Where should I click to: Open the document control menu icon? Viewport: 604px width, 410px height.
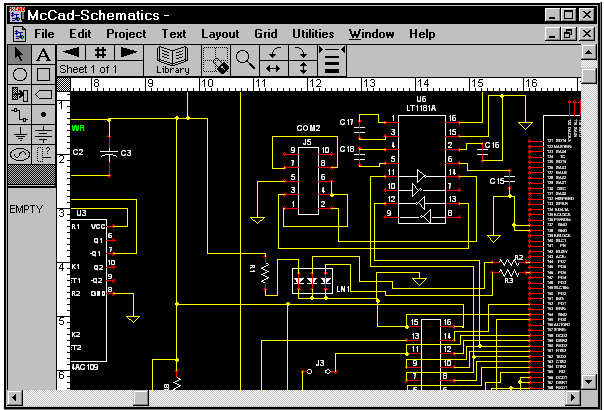coord(18,34)
